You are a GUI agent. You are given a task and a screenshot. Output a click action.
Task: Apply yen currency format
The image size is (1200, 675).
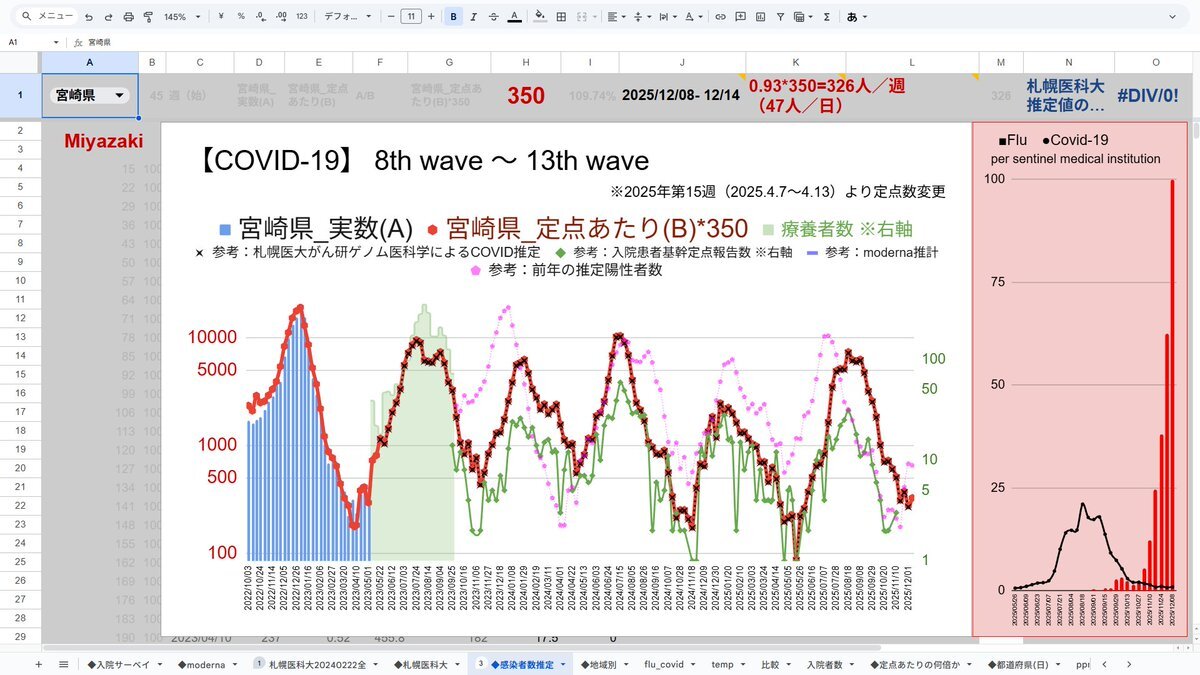coord(222,17)
